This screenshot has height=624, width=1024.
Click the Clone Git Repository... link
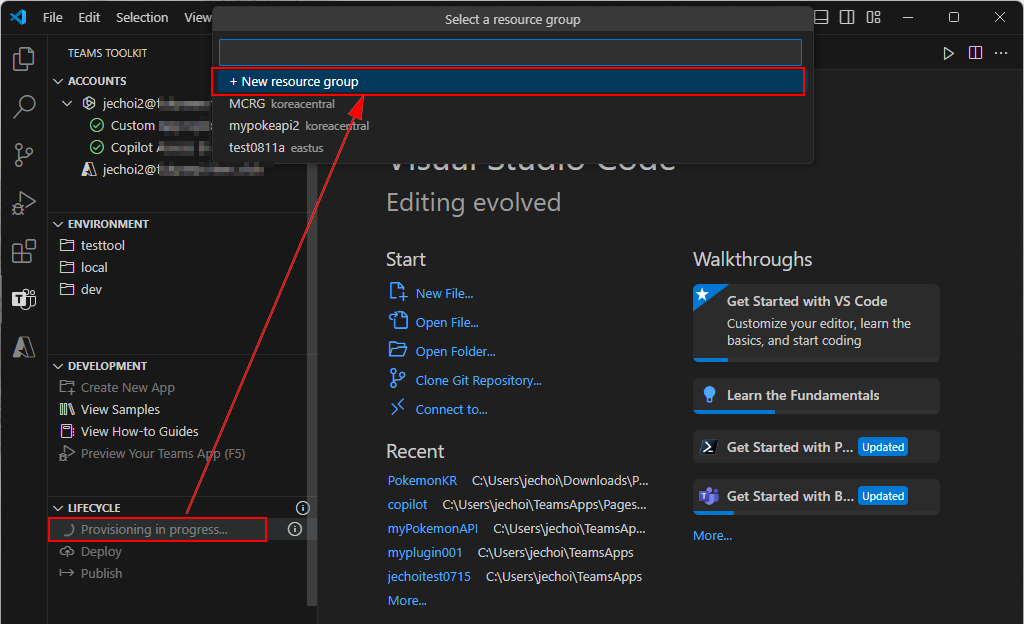[478, 381]
